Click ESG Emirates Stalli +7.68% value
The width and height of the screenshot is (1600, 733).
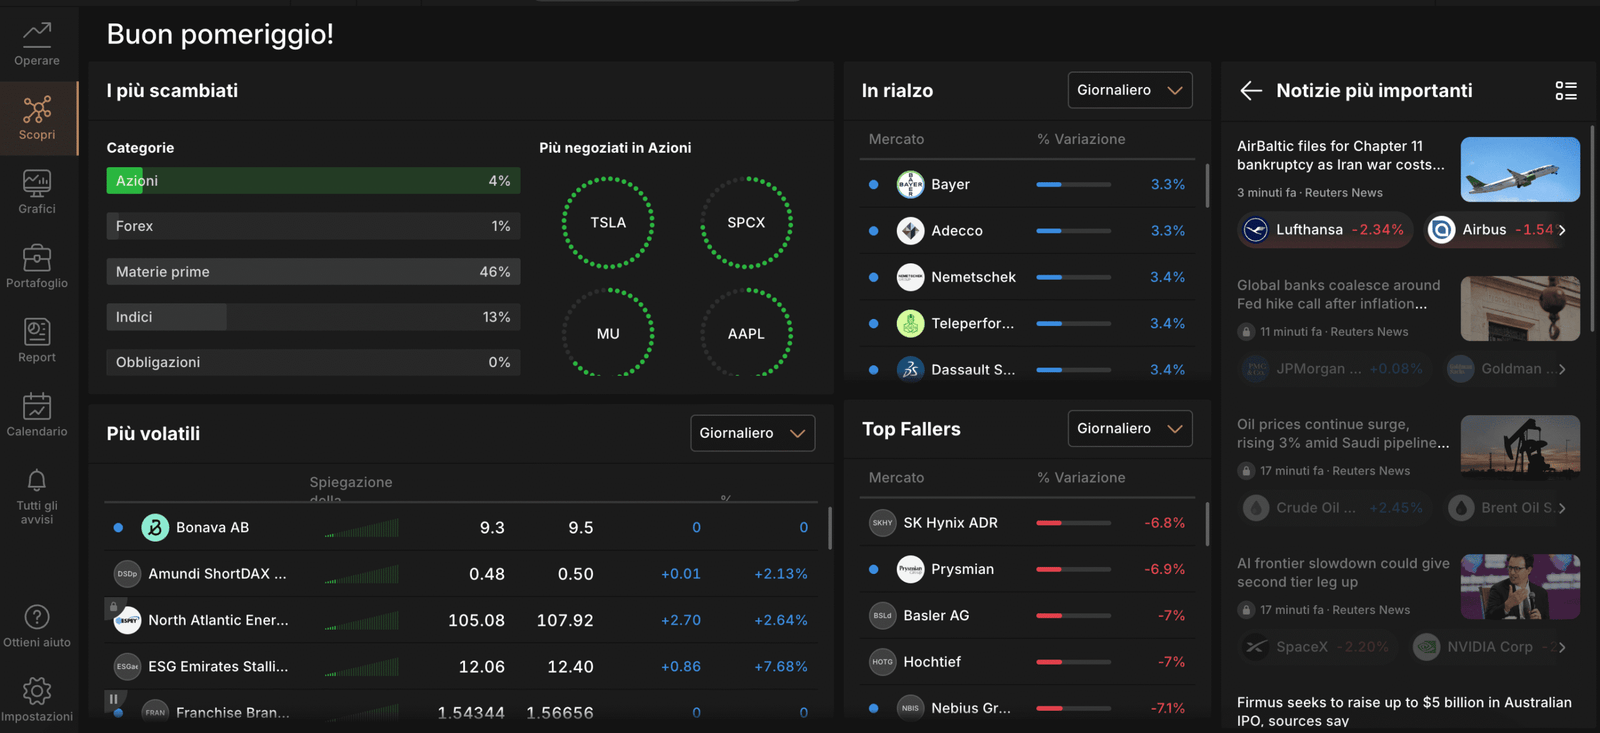click(781, 666)
